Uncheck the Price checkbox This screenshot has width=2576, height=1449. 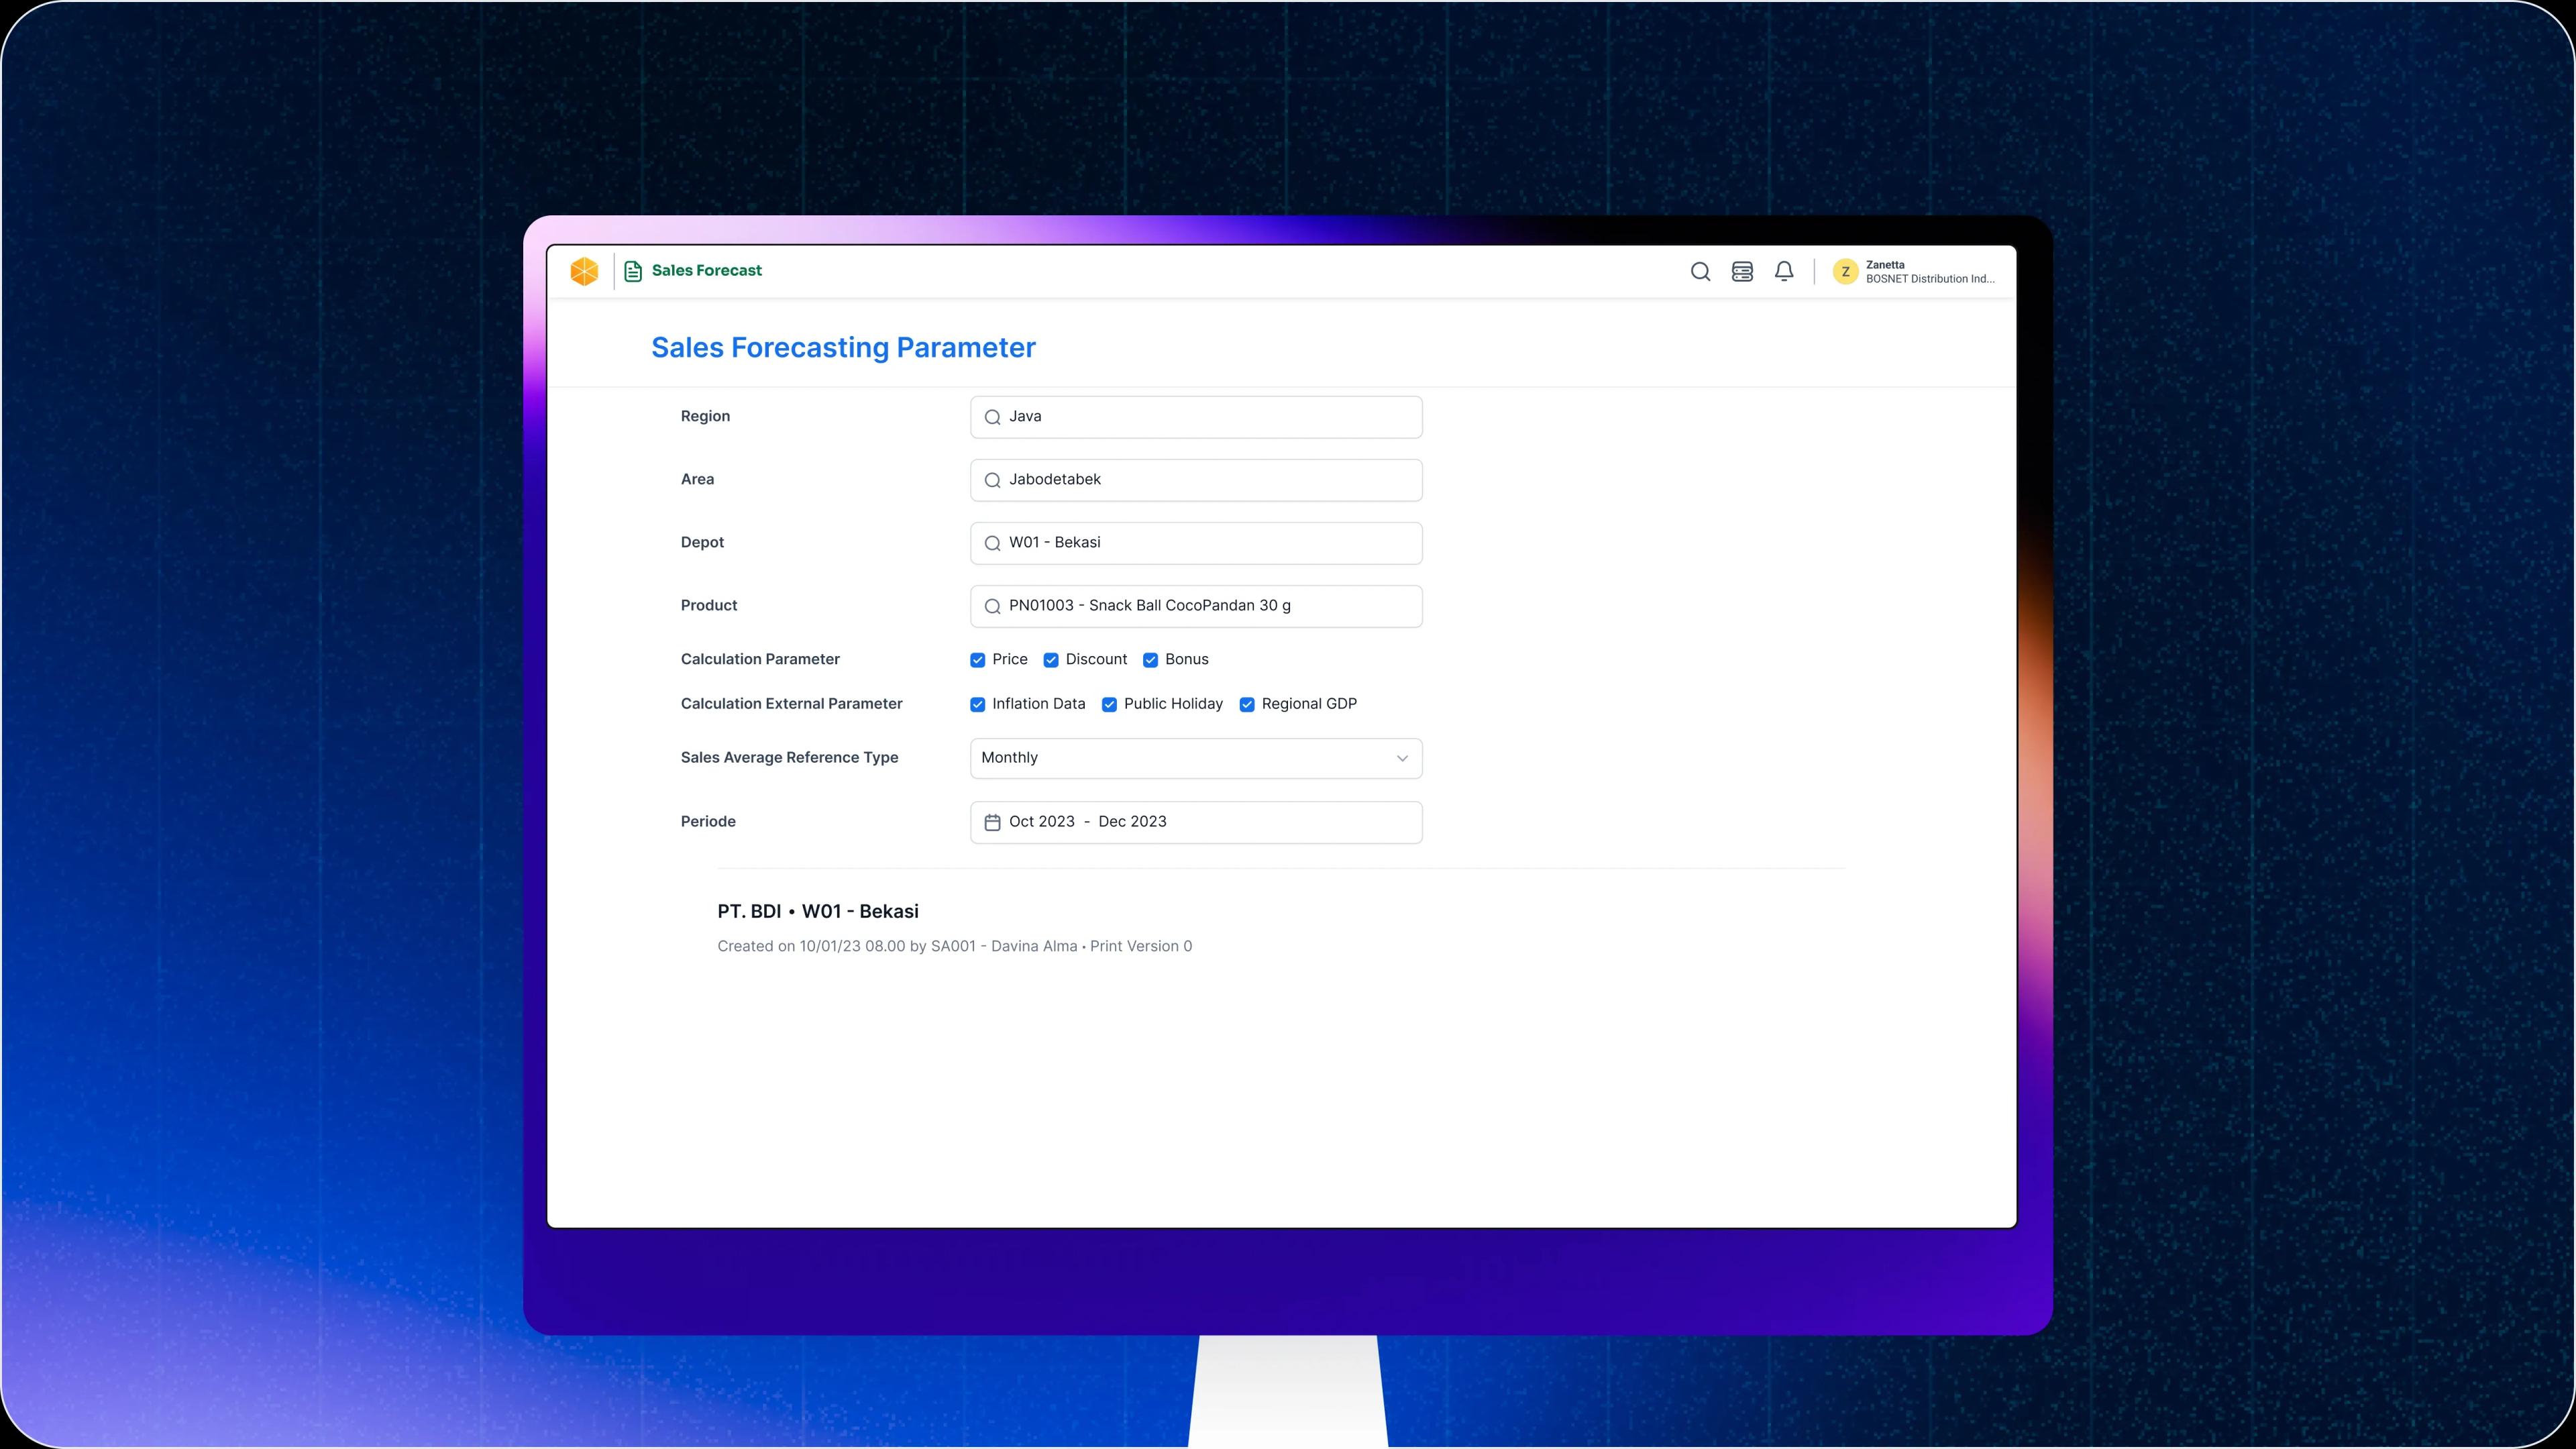[978, 660]
